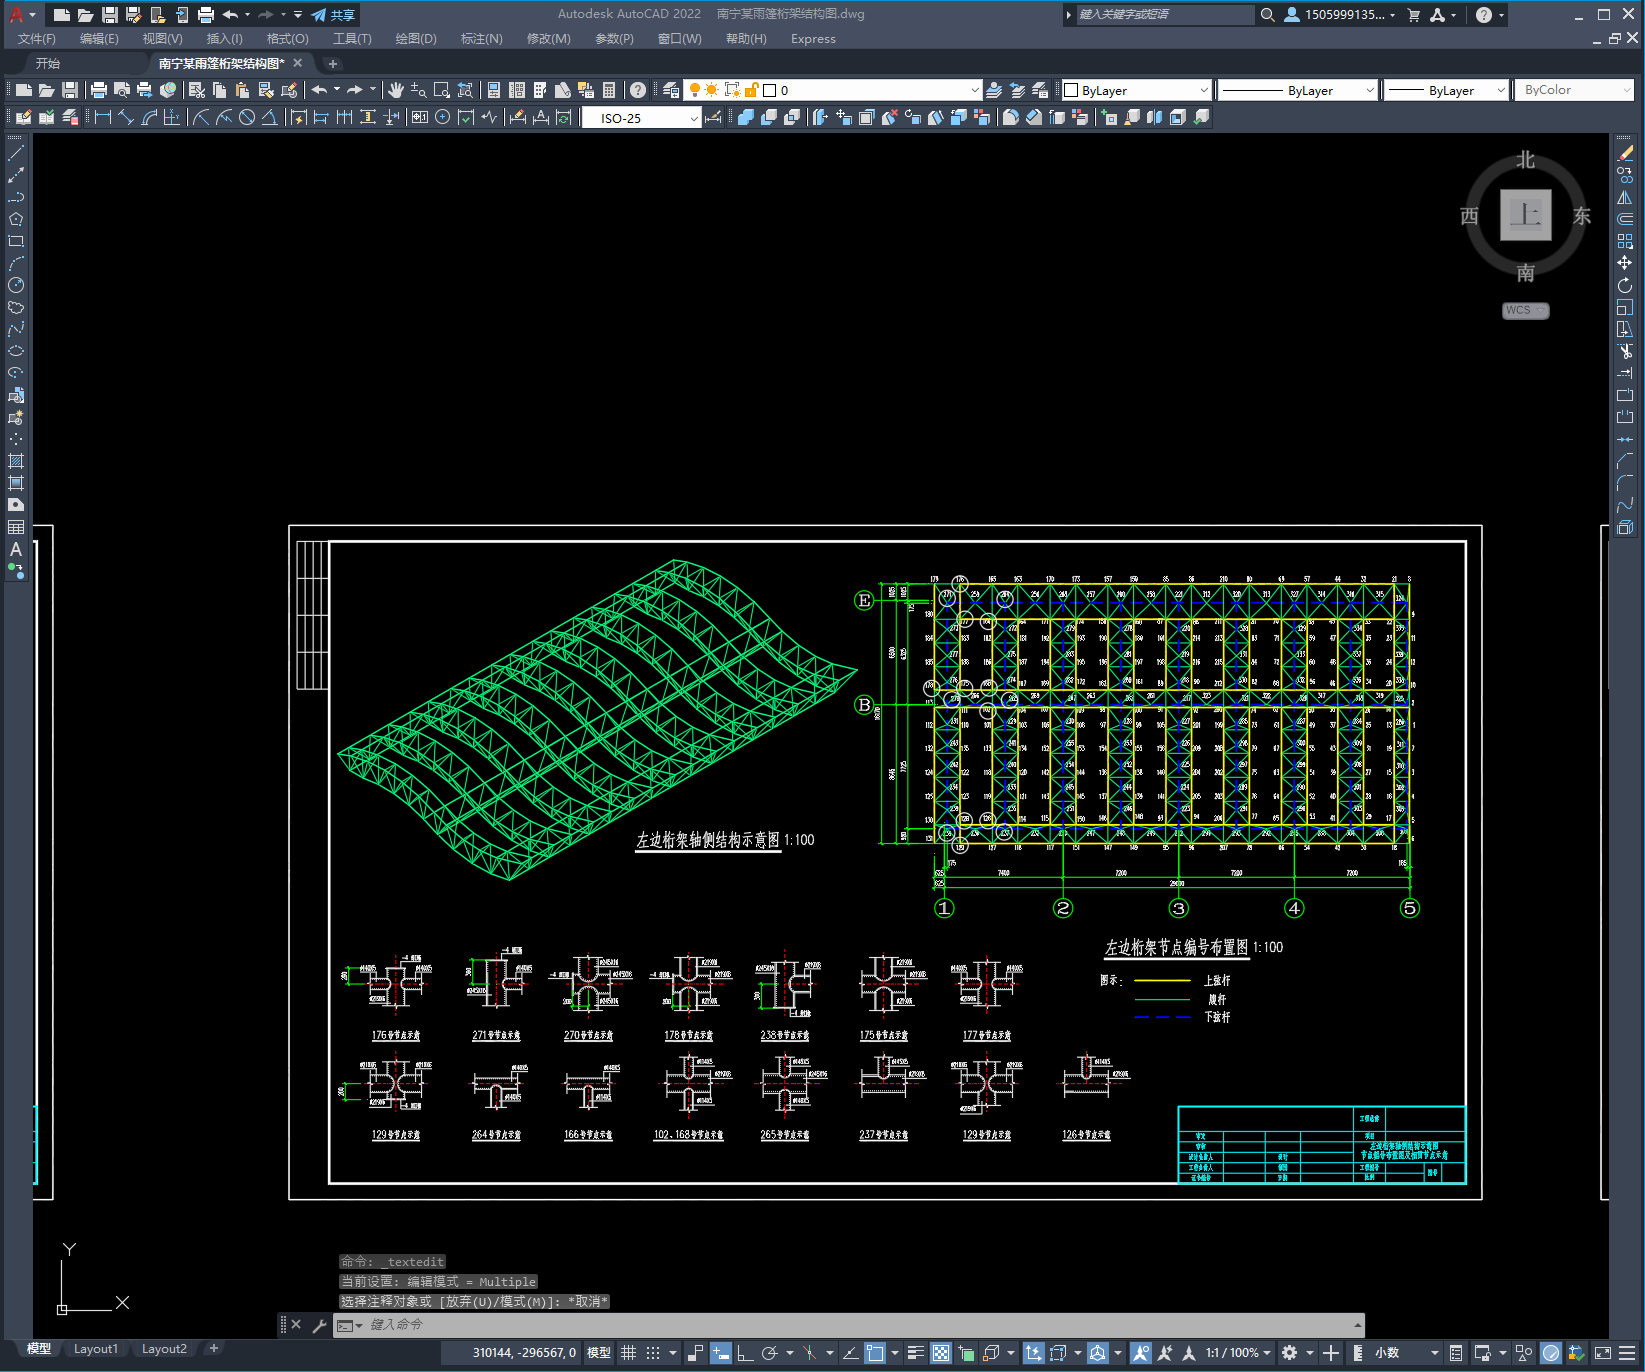1645x1372 pixels.
Task: Click the Linear dimension tool
Action: tap(102, 117)
